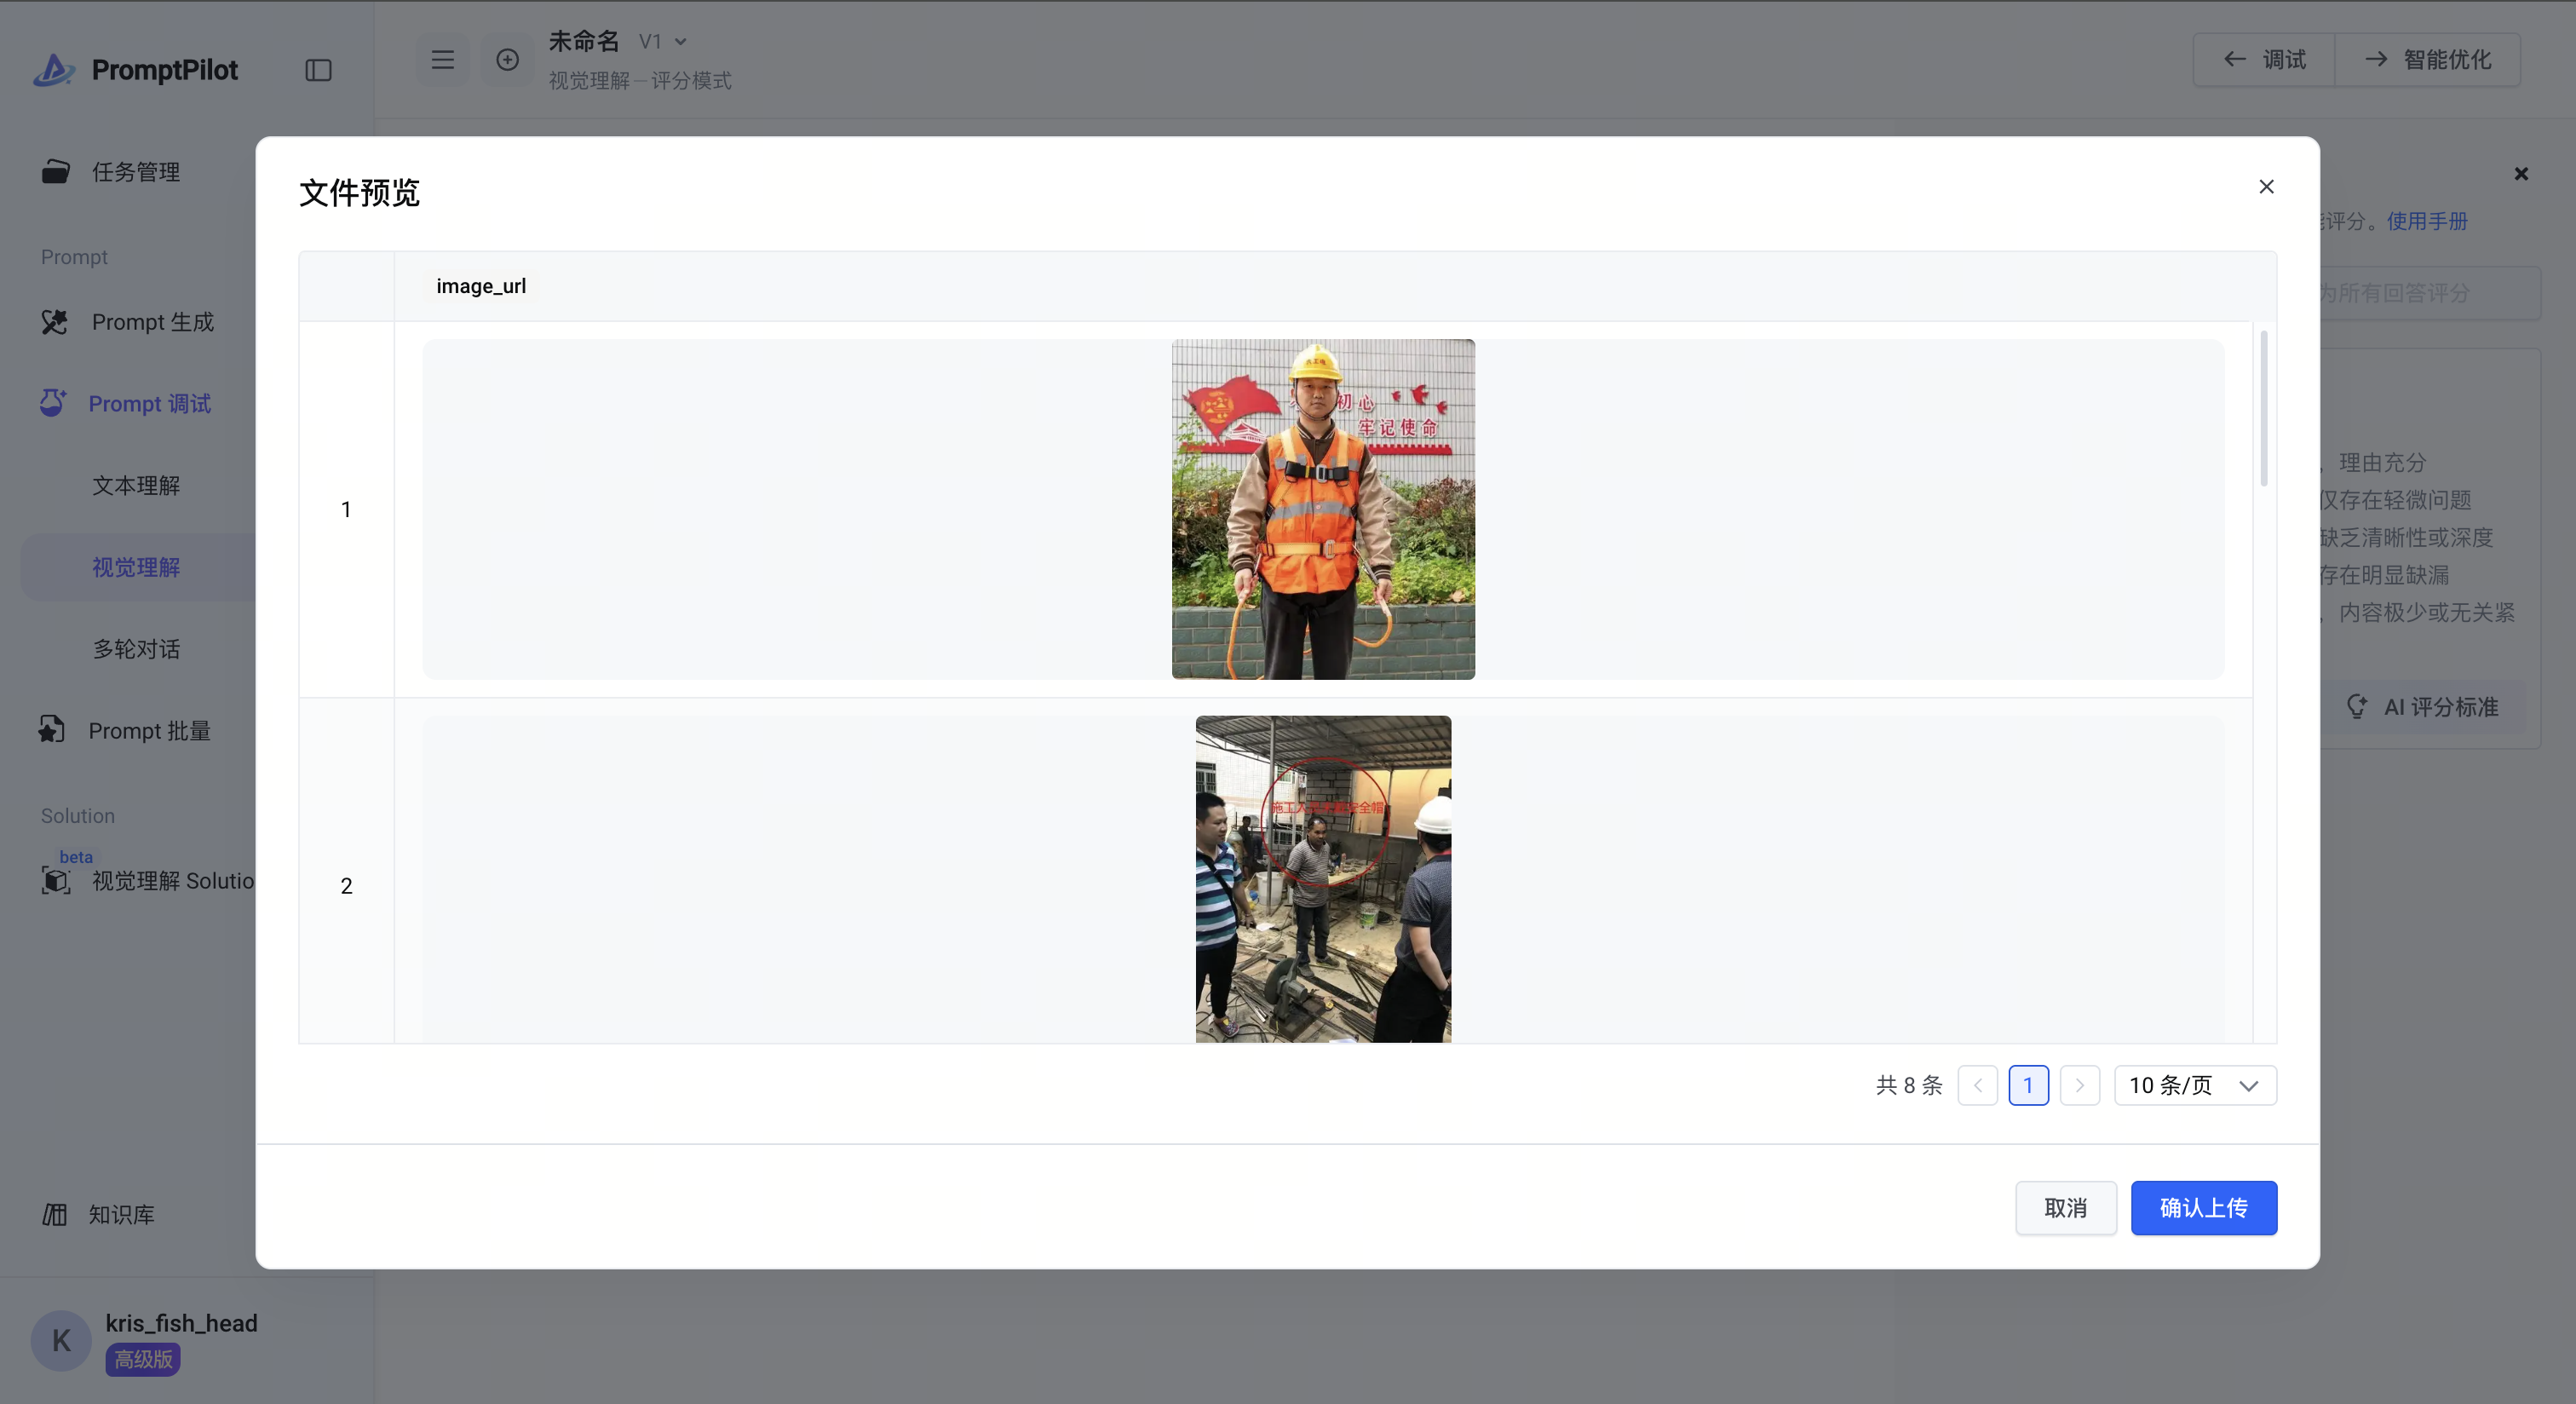The height and width of the screenshot is (1404, 2576).
Task: Select page 1 in pagination
Action: (2028, 1085)
